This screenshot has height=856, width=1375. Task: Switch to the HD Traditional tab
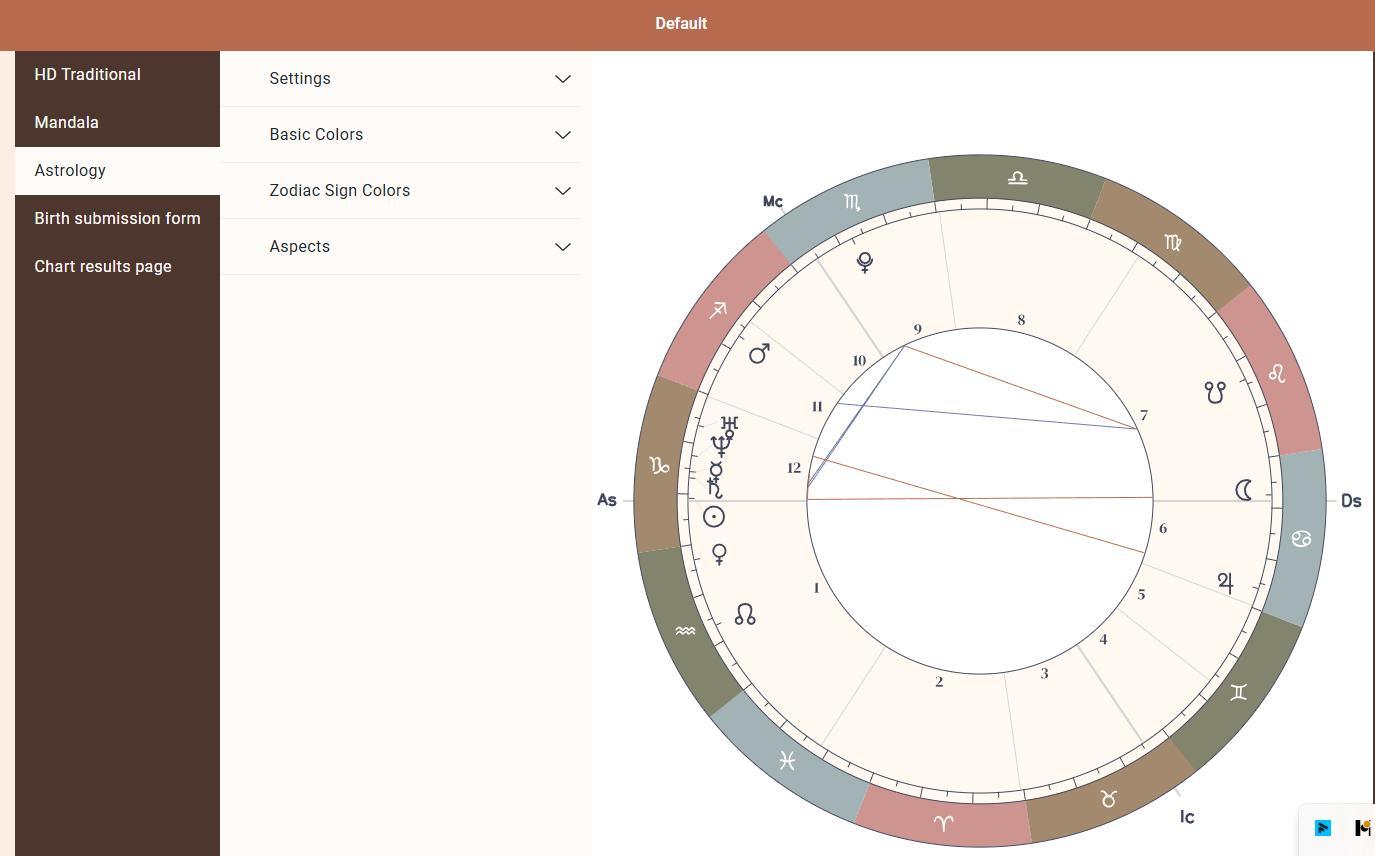(88, 75)
